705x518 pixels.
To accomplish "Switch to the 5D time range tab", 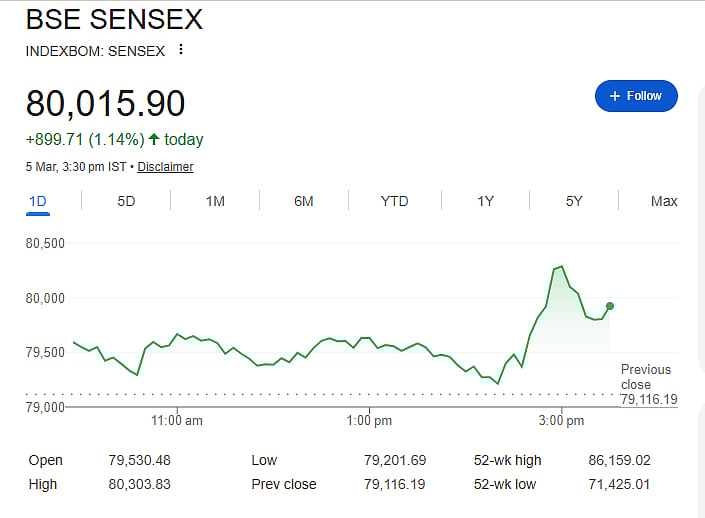I will pos(126,201).
